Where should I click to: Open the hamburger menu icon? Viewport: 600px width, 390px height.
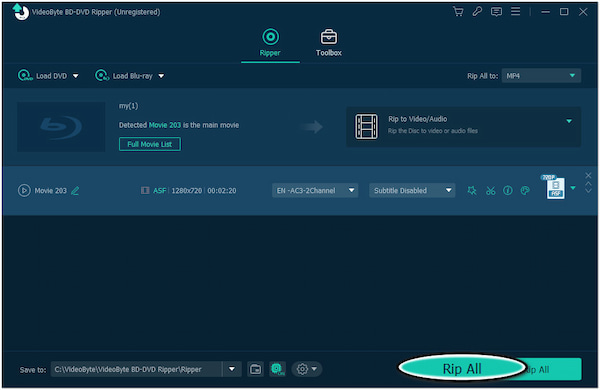click(515, 12)
